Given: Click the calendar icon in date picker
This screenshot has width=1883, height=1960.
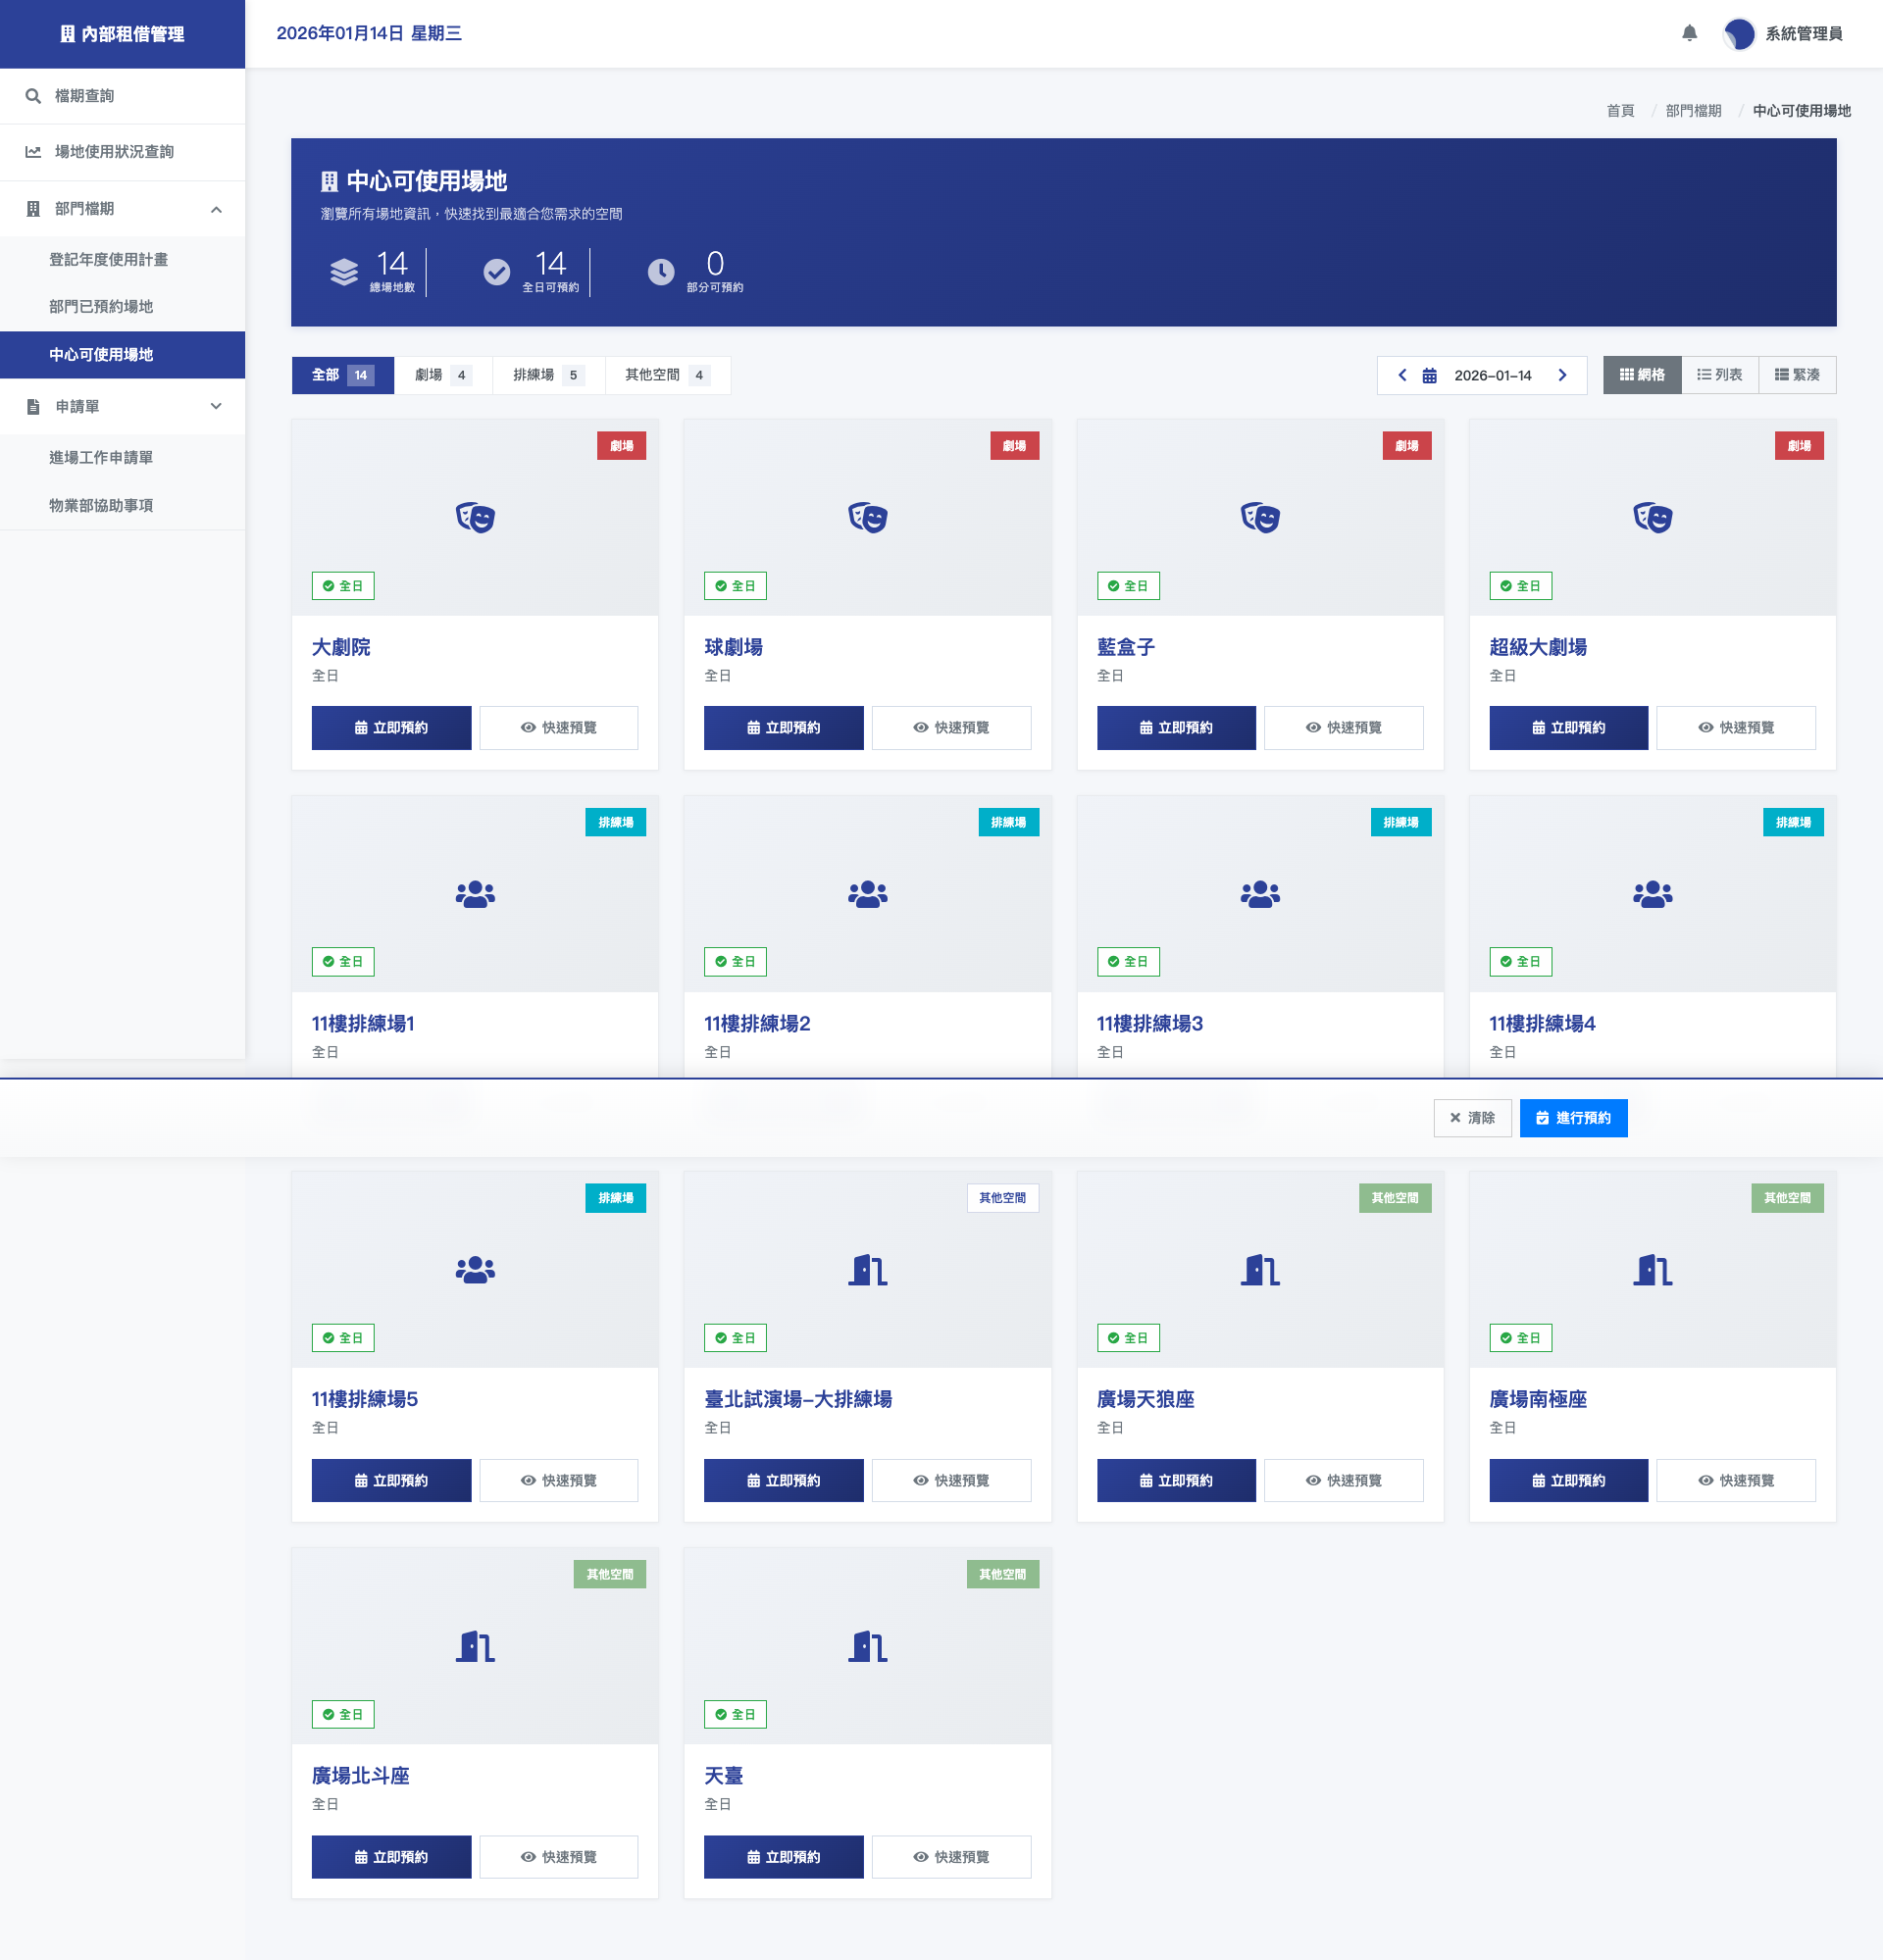Looking at the screenshot, I should (x=1429, y=376).
